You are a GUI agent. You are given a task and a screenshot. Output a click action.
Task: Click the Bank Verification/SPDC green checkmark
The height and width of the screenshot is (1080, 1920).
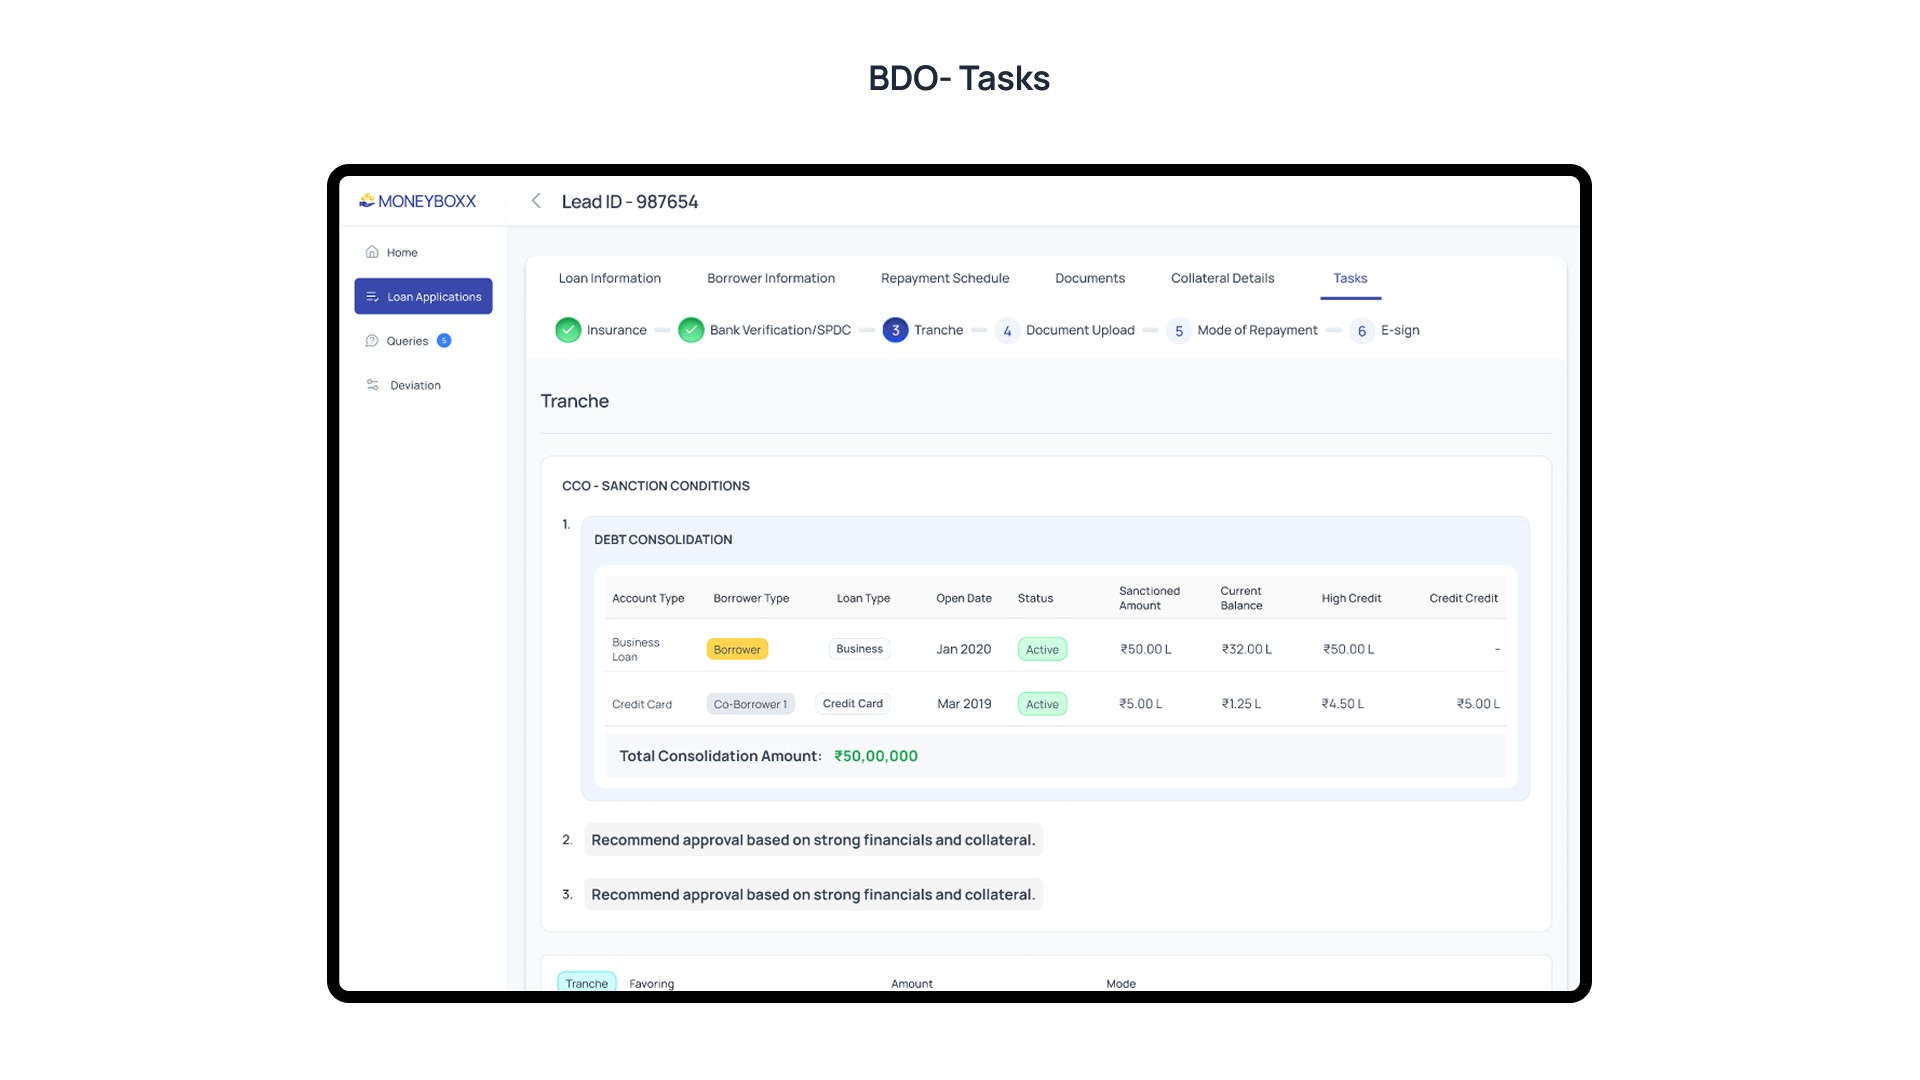tap(691, 330)
